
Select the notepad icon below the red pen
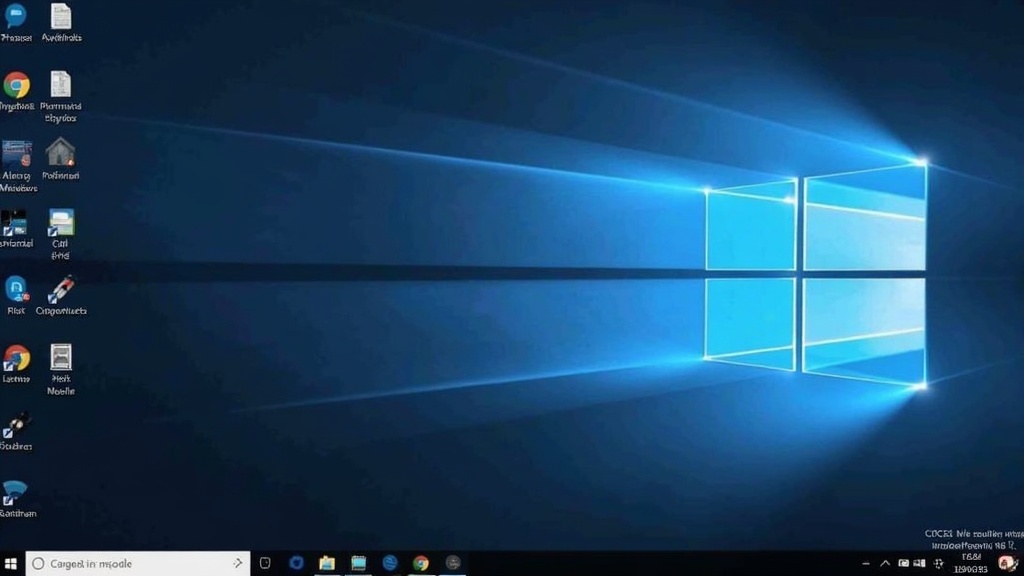(x=61, y=357)
